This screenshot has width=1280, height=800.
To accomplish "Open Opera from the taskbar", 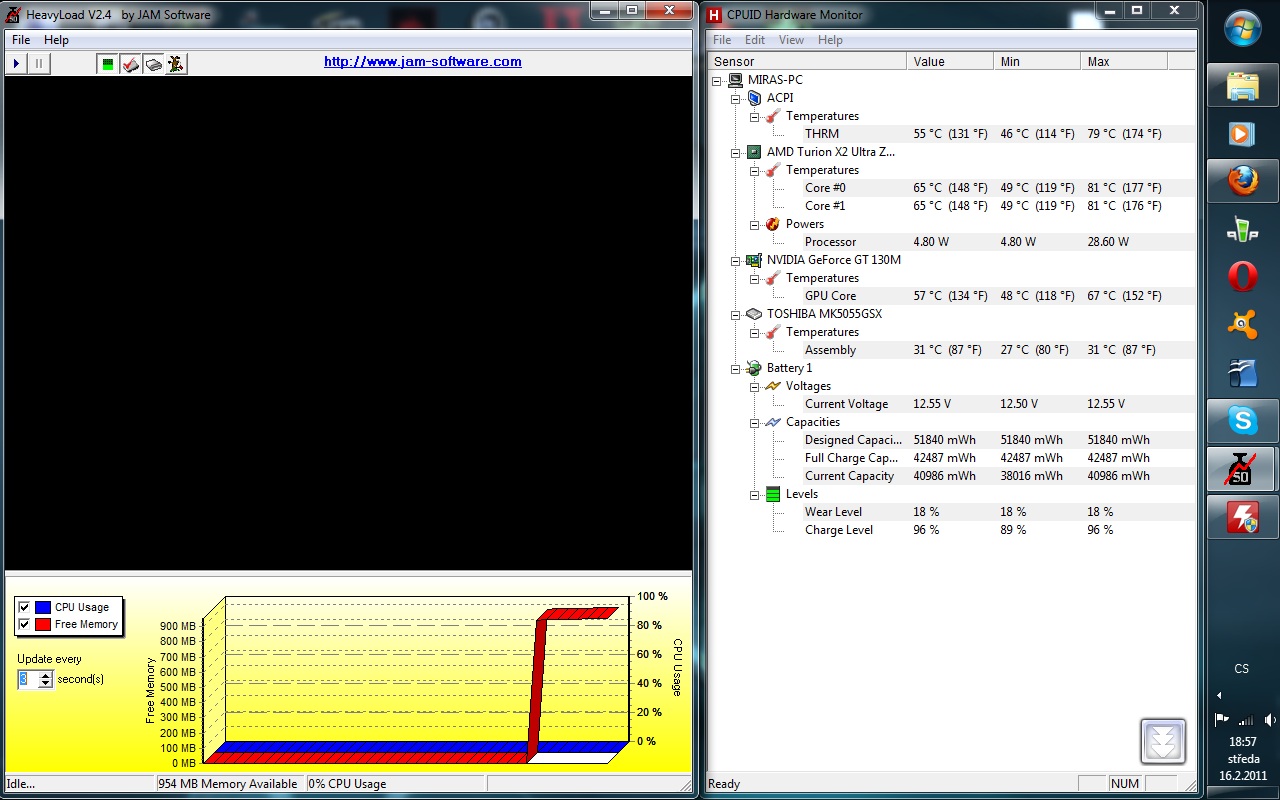I will tap(1242, 276).
